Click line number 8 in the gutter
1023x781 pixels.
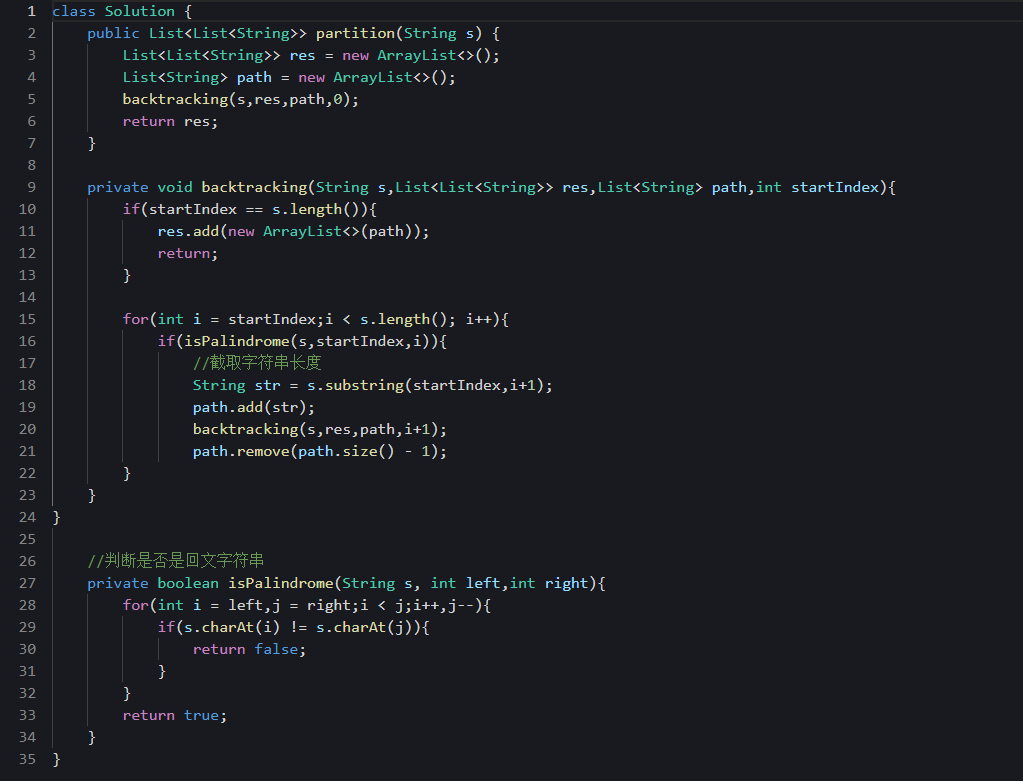31,165
